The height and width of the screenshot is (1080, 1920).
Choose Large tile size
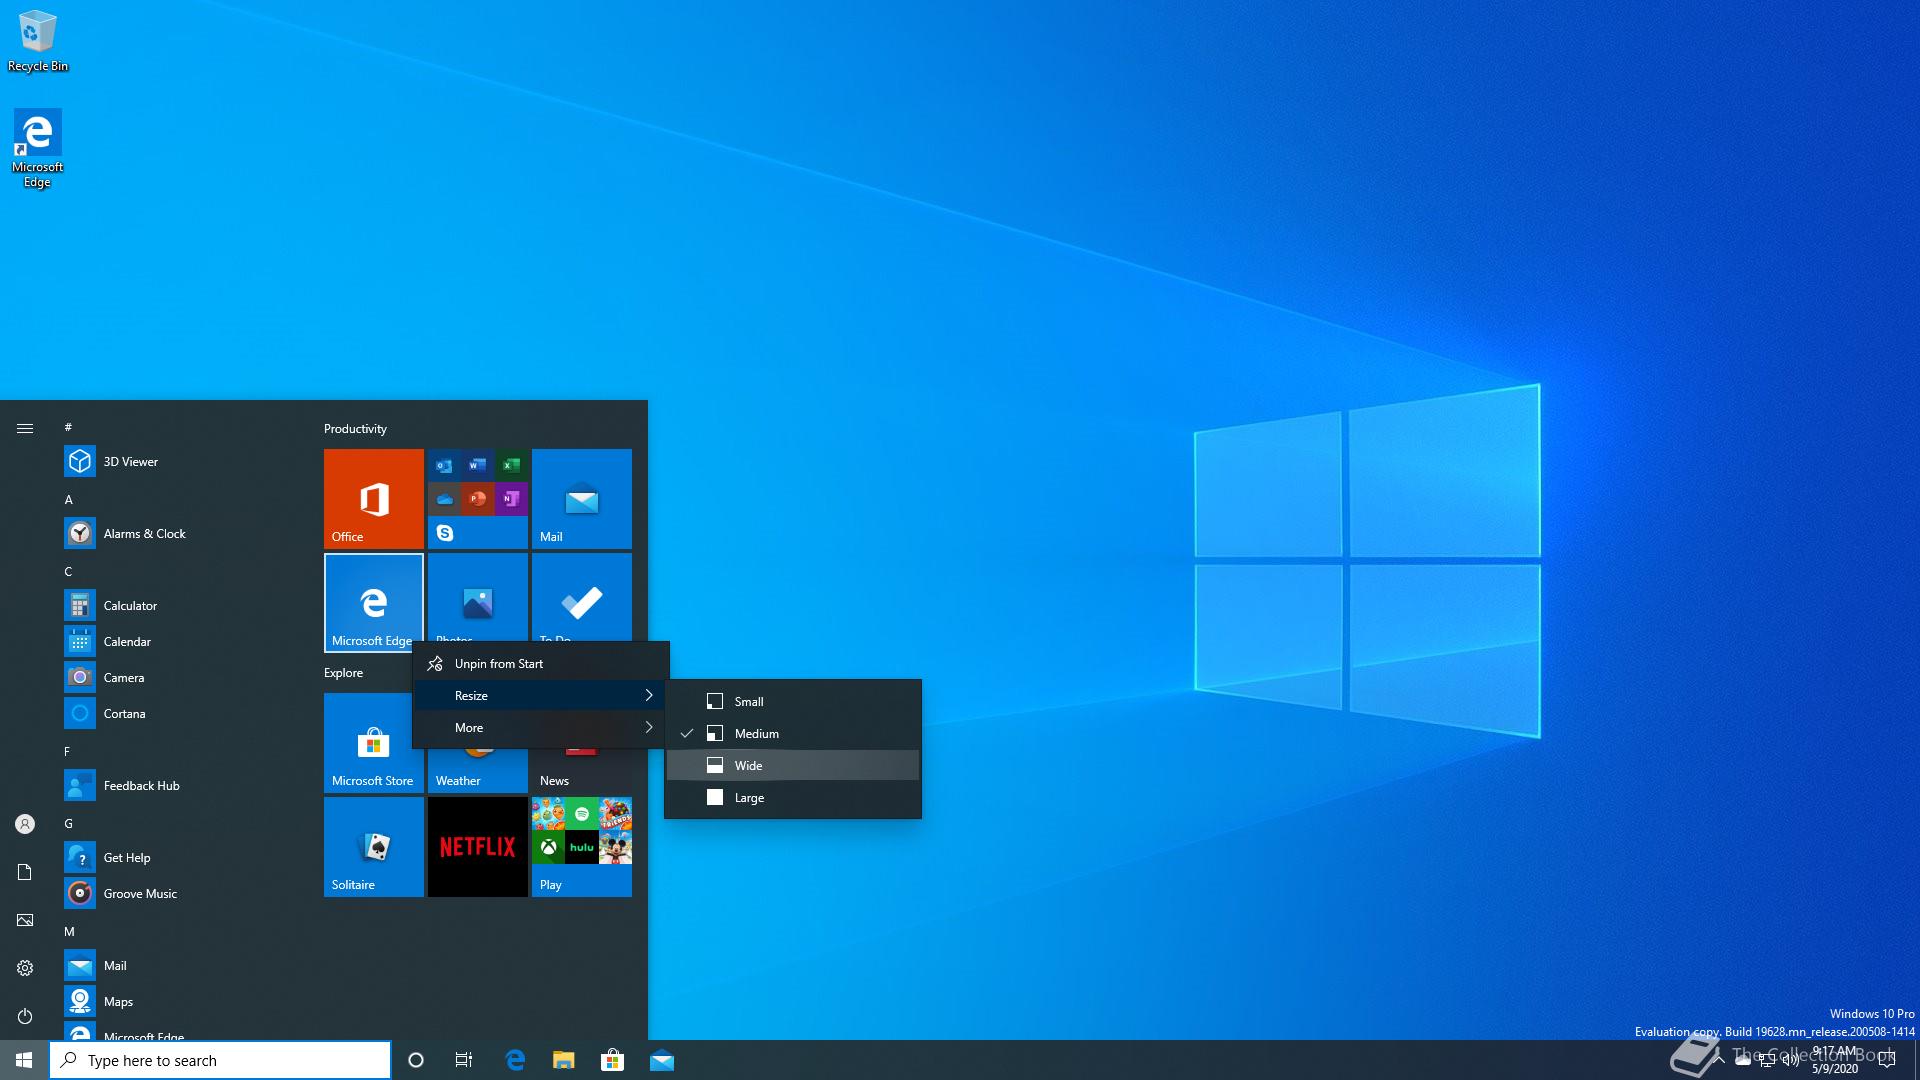tap(793, 797)
